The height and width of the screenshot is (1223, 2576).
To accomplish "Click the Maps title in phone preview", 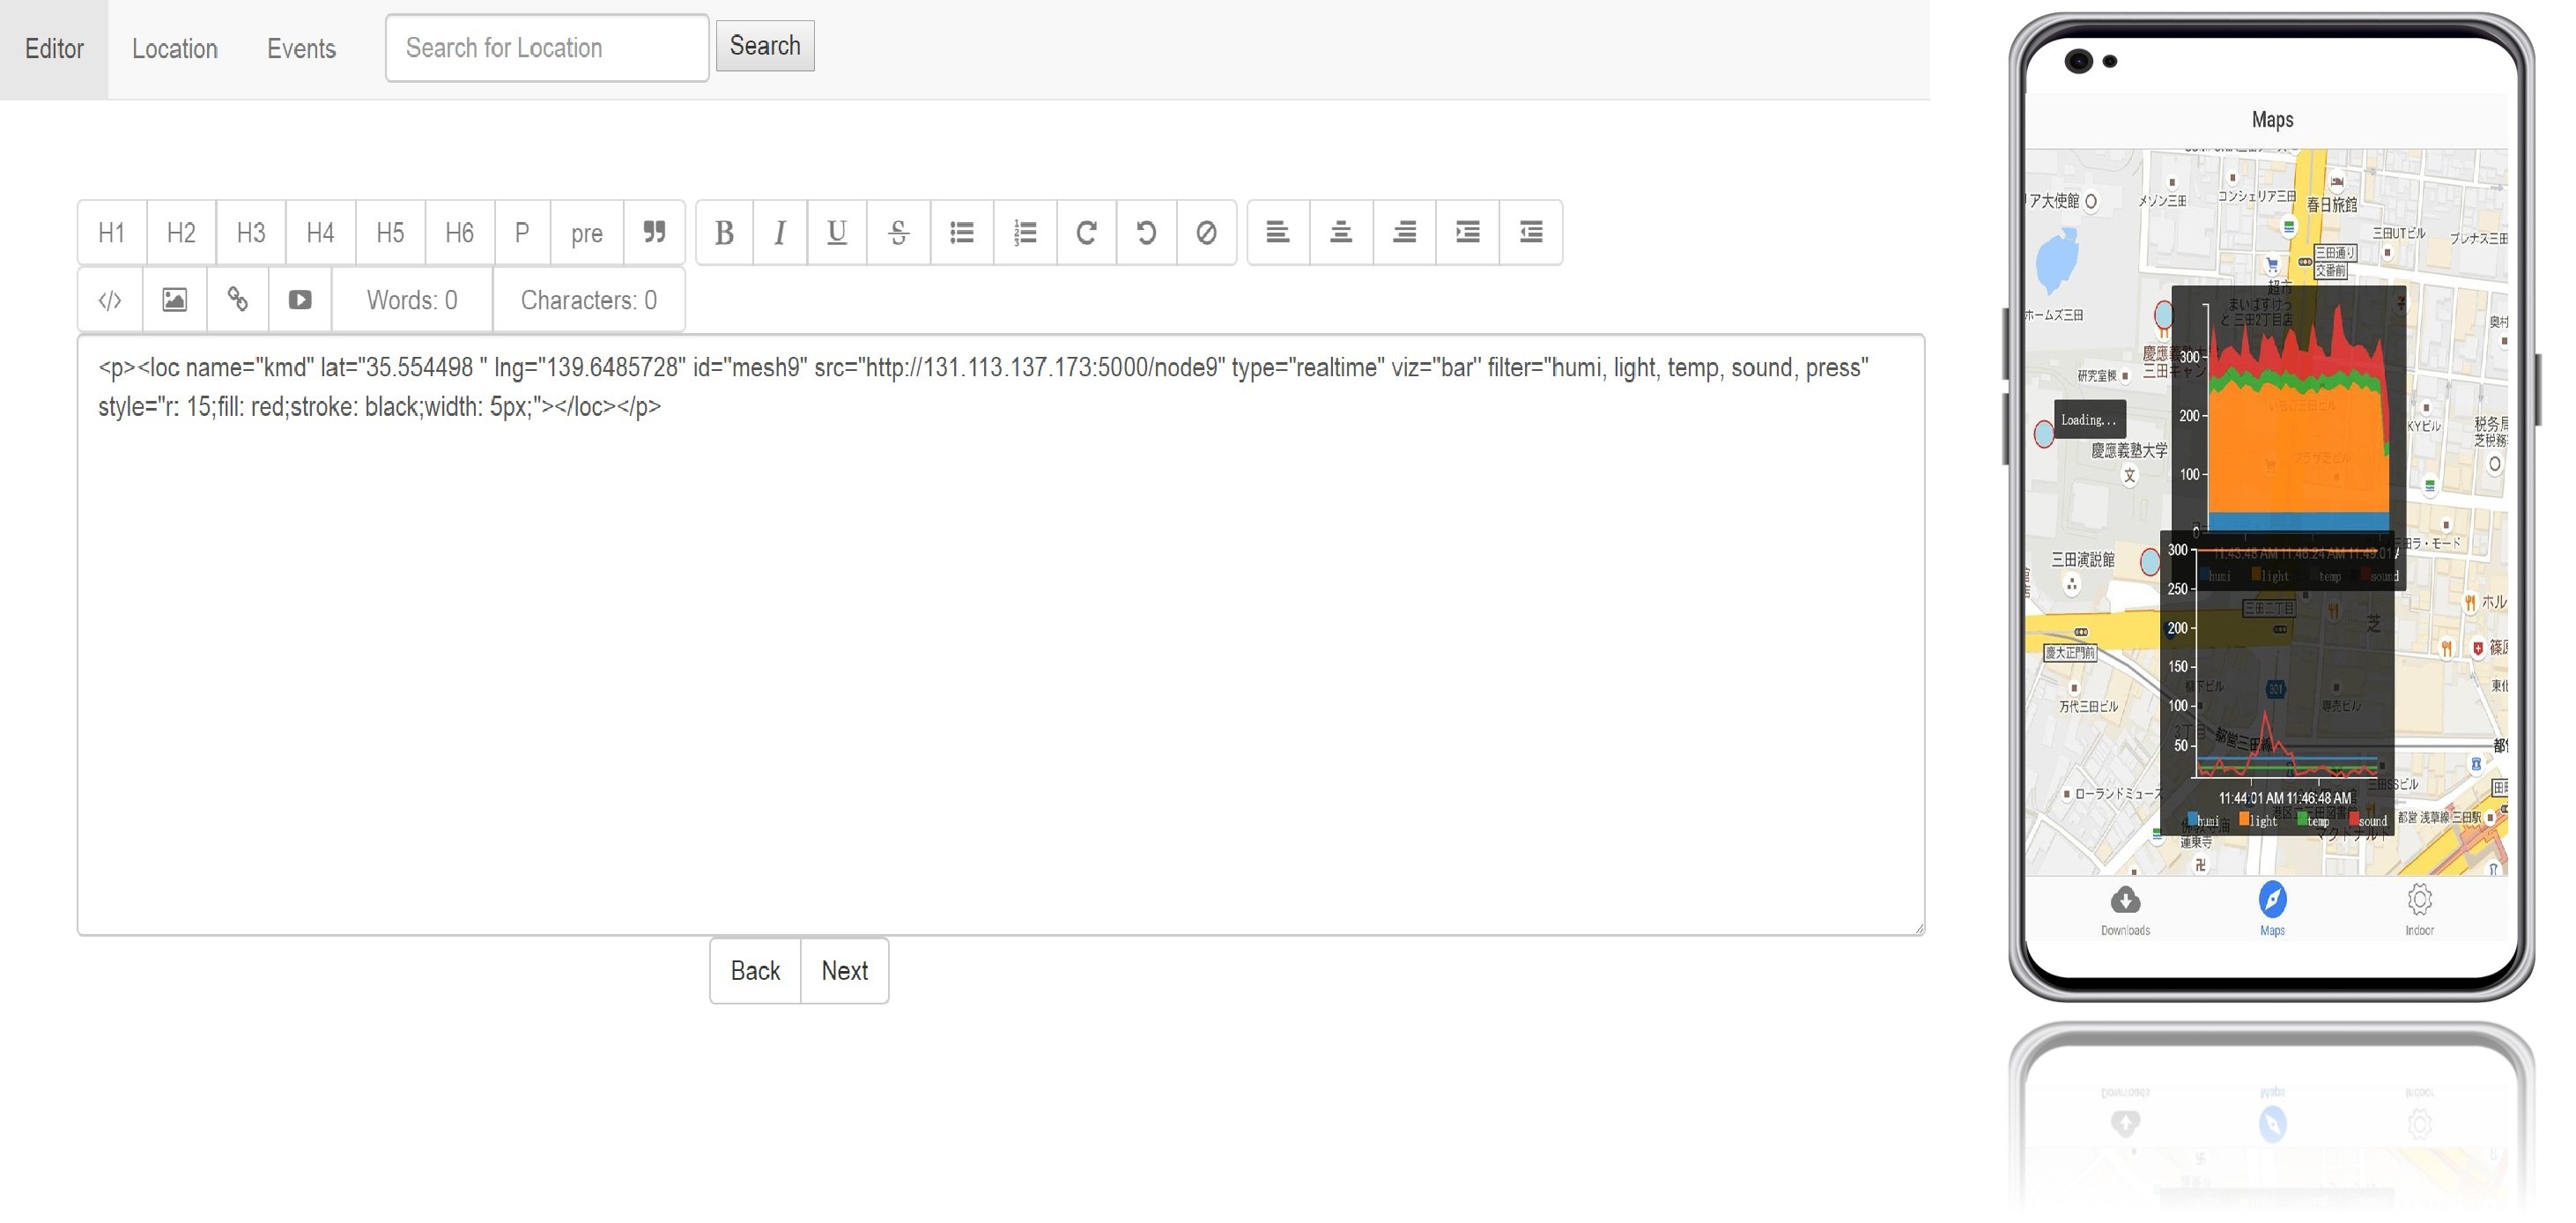I will 2272,120.
